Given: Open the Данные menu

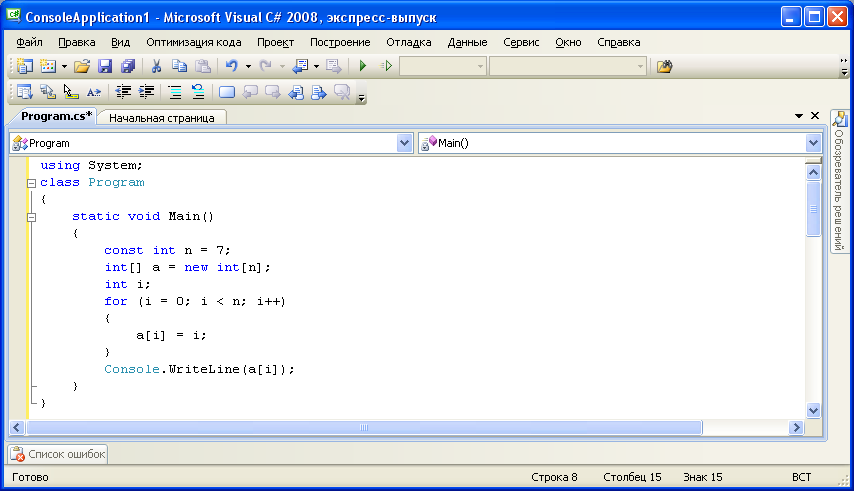Looking at the screenshot, I should [x=467, y=42].
